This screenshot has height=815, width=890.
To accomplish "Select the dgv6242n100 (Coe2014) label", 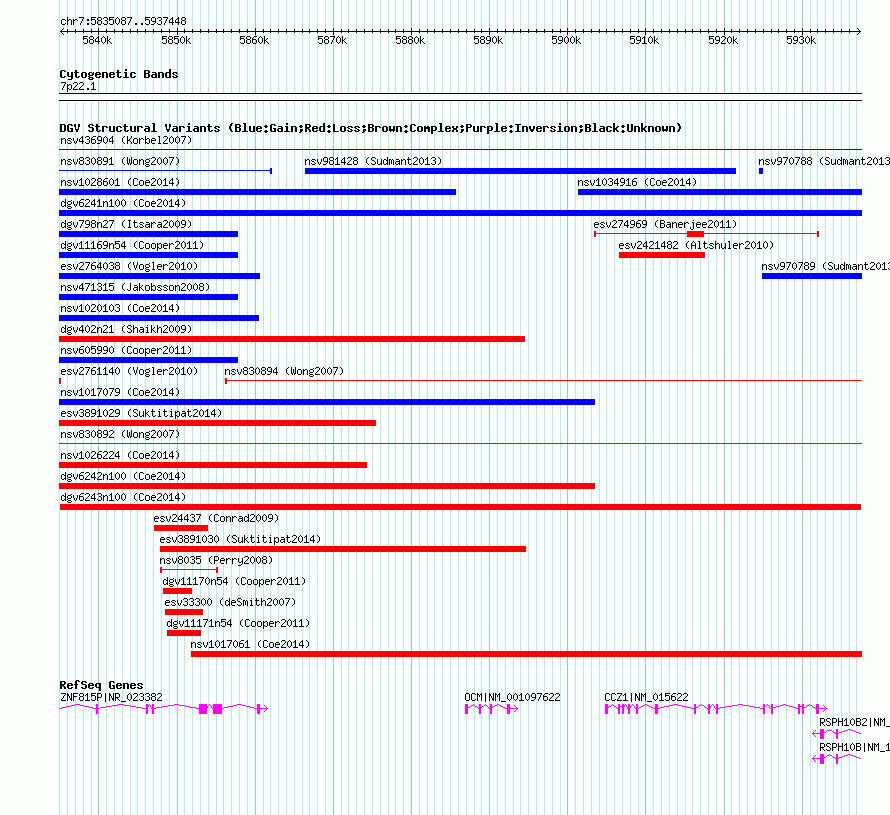I will click(123, 476).
